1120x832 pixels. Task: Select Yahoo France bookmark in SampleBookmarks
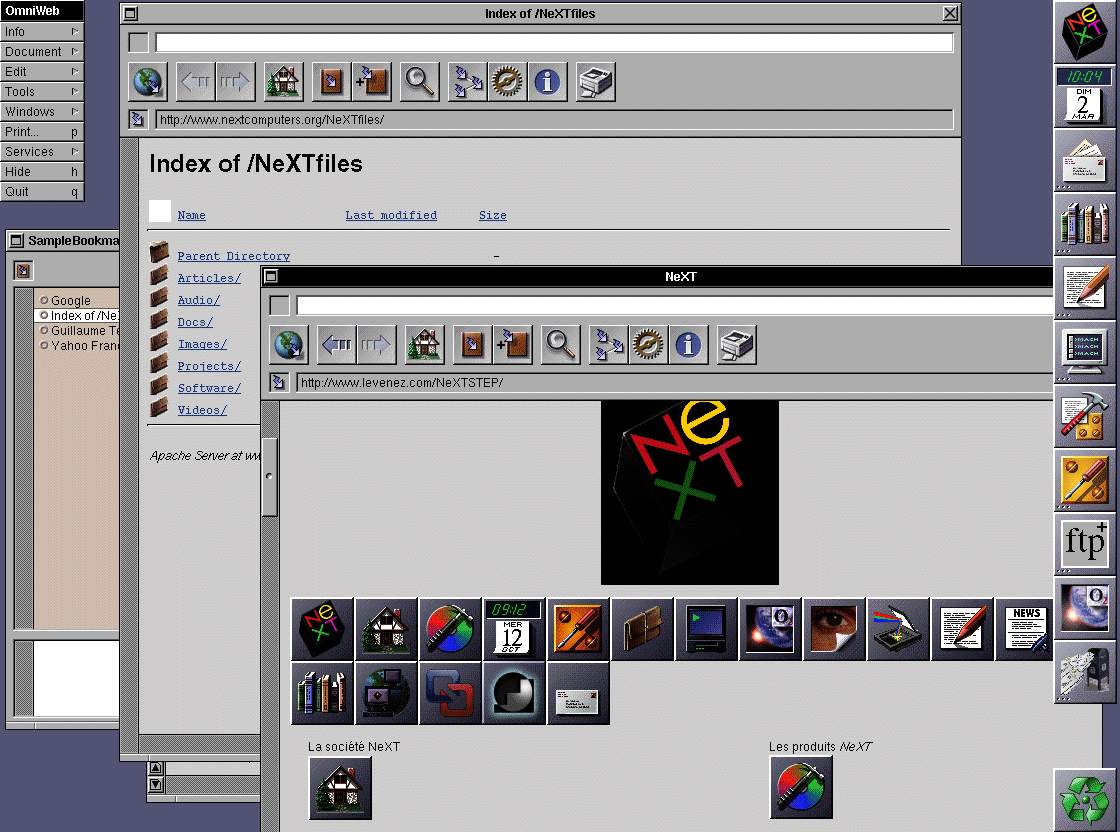[76, 346]
